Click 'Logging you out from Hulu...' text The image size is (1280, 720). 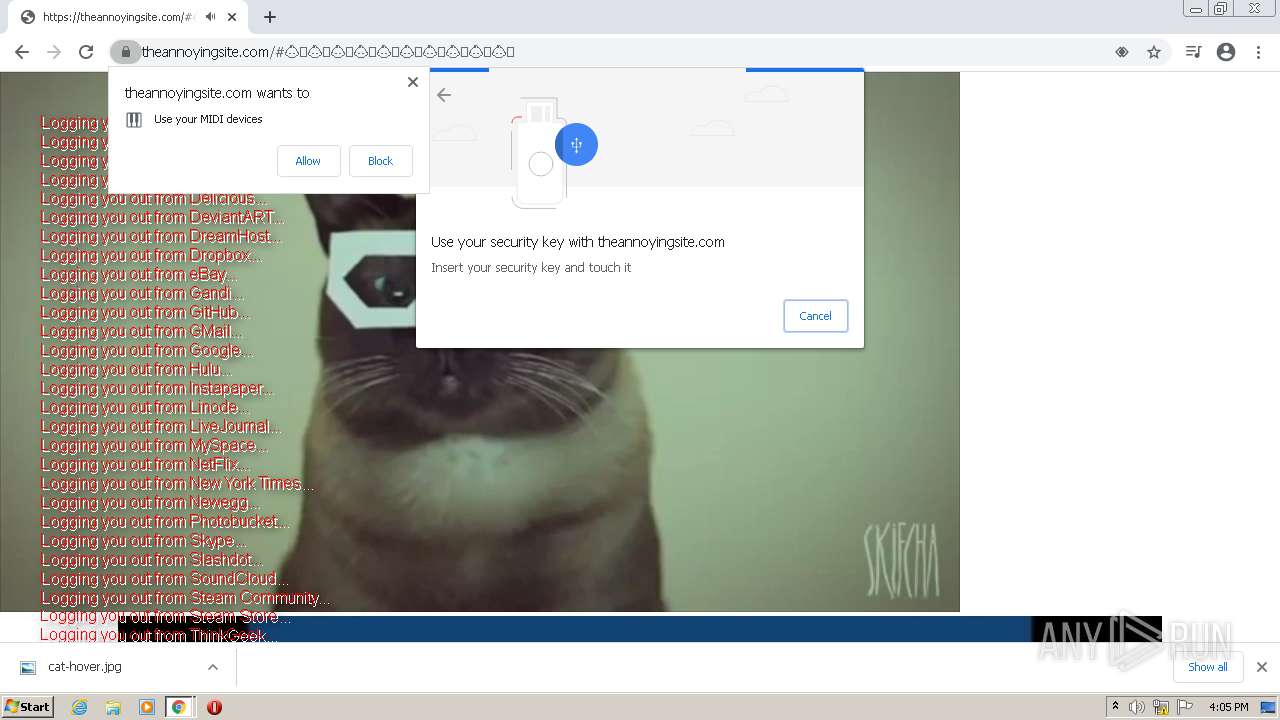(136, 370)
